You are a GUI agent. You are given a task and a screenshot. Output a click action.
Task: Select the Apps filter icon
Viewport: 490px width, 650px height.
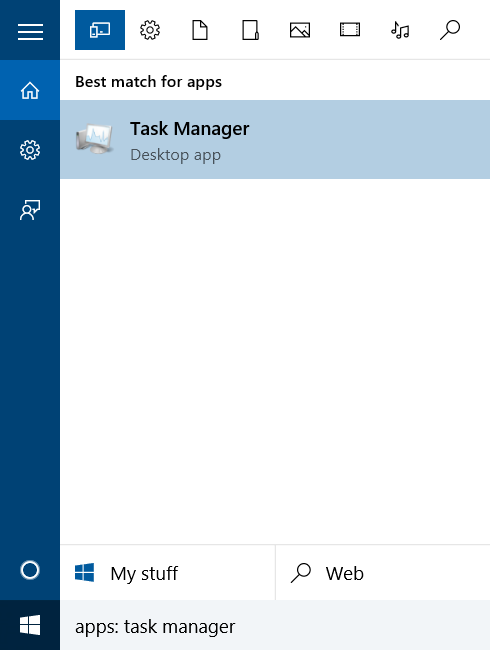click(x=100, y=30)
